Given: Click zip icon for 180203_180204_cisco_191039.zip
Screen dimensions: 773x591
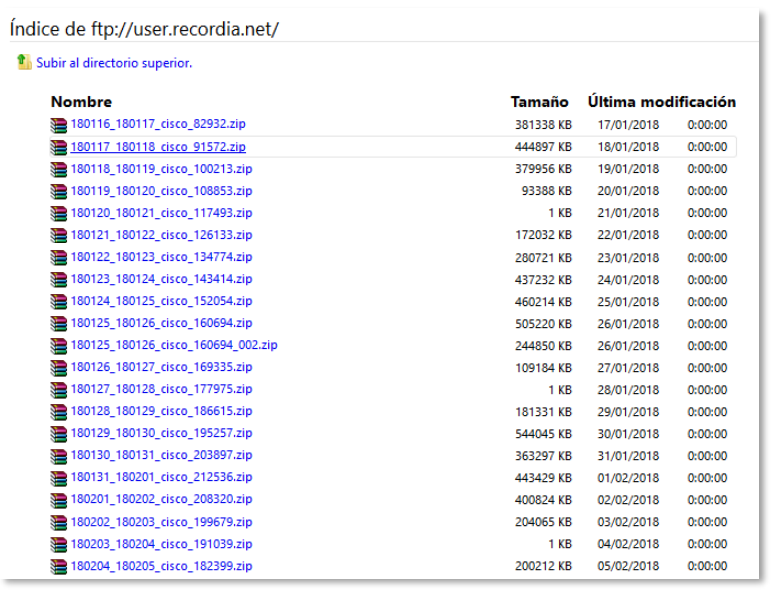Looking at the screenshot, I should [x=58, y=545].
